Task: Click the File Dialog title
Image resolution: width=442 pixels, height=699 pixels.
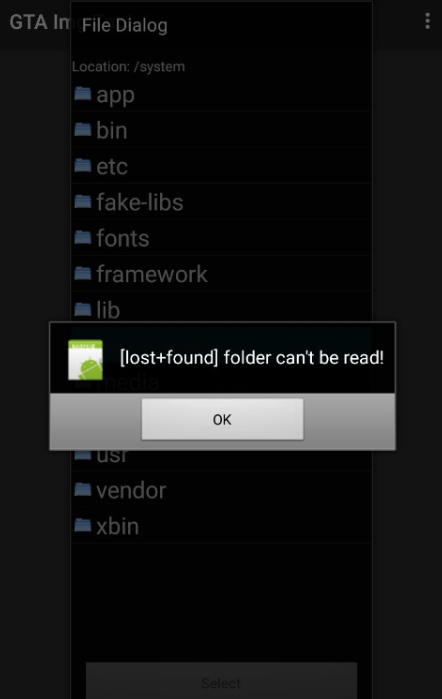Action: pos(124,25)
